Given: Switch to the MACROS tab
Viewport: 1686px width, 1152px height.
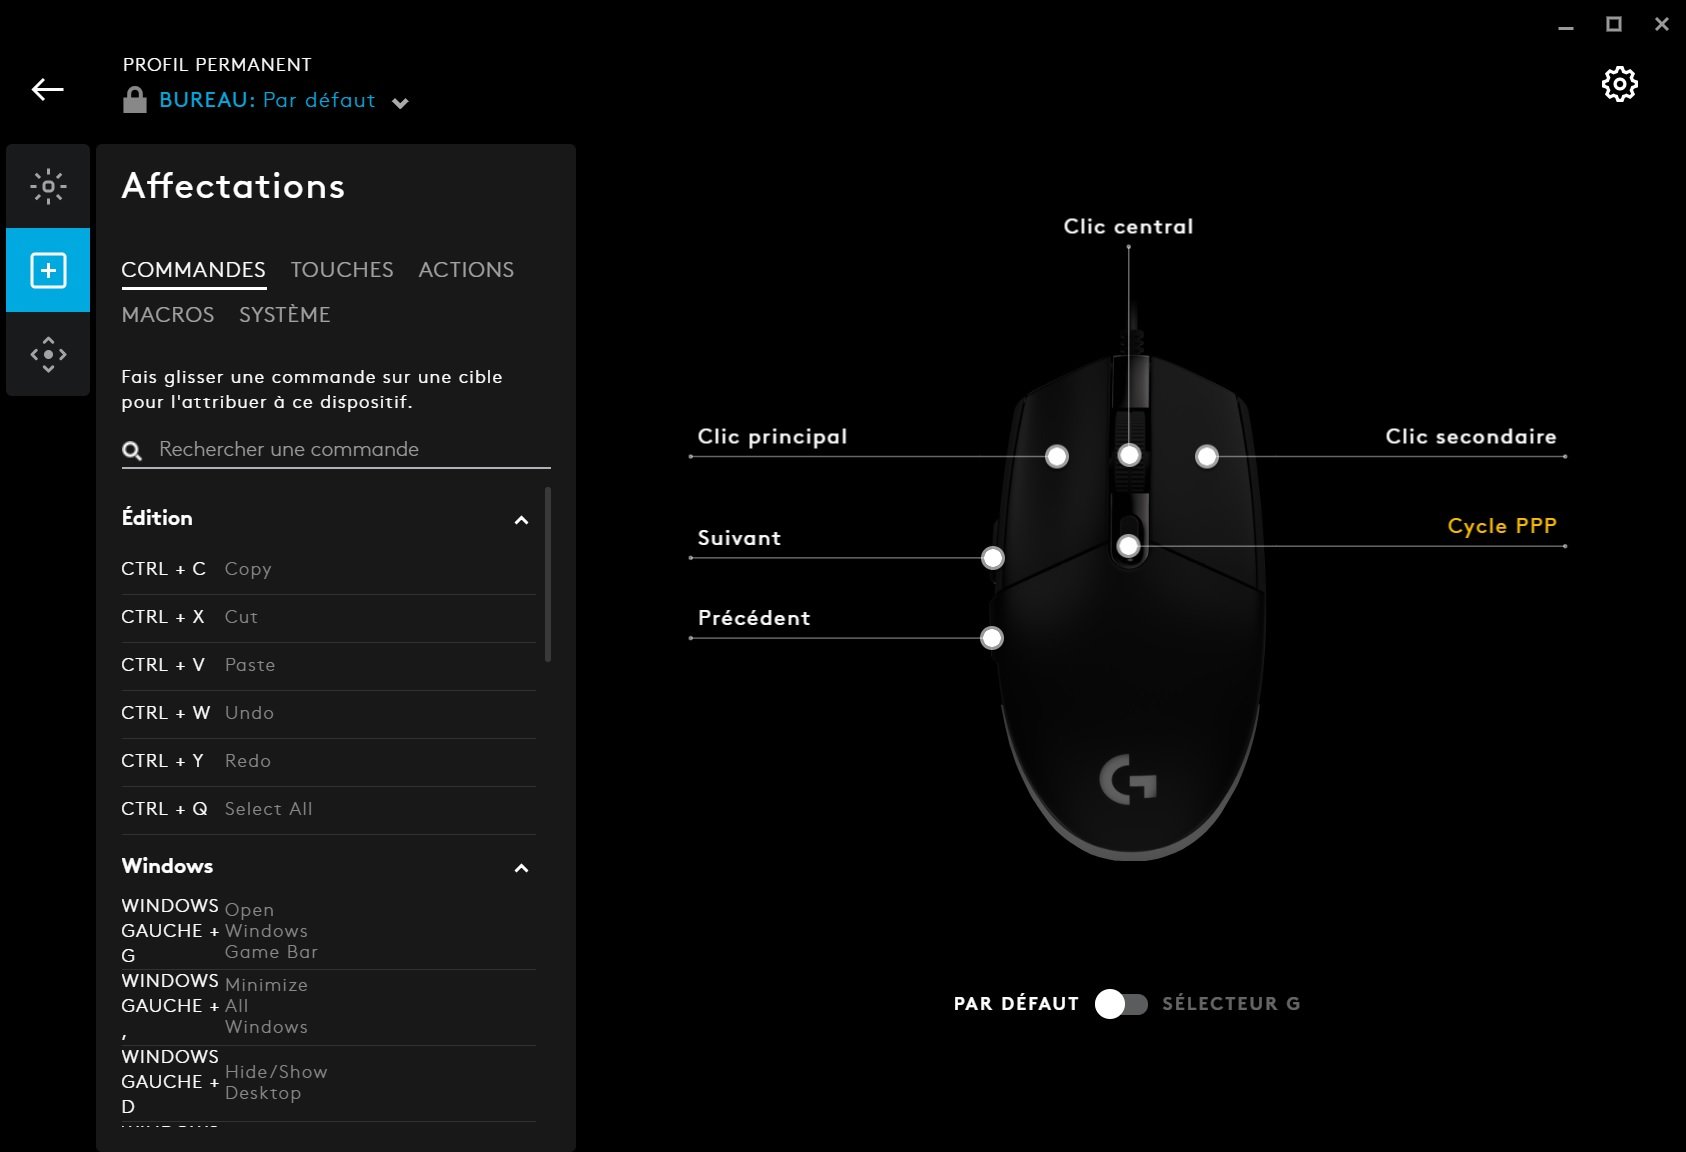Looking at the screenshot, I should (168, 315).
